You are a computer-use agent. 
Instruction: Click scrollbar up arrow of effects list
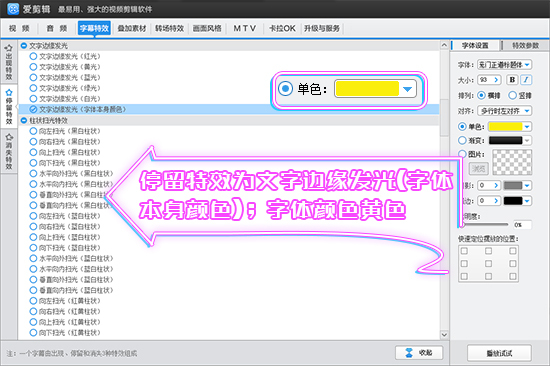click(444, 45)
